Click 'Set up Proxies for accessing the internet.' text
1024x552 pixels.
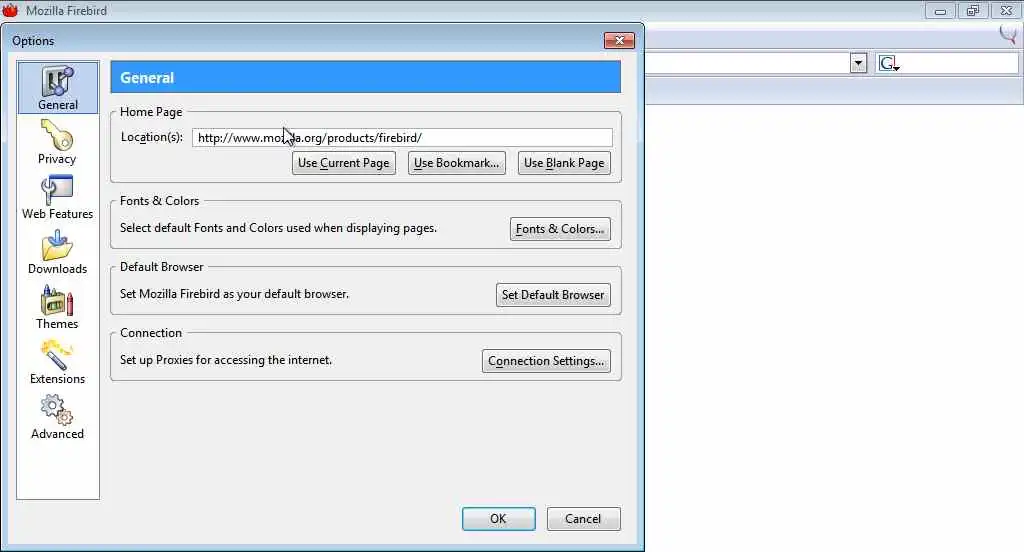pos(226,360)
